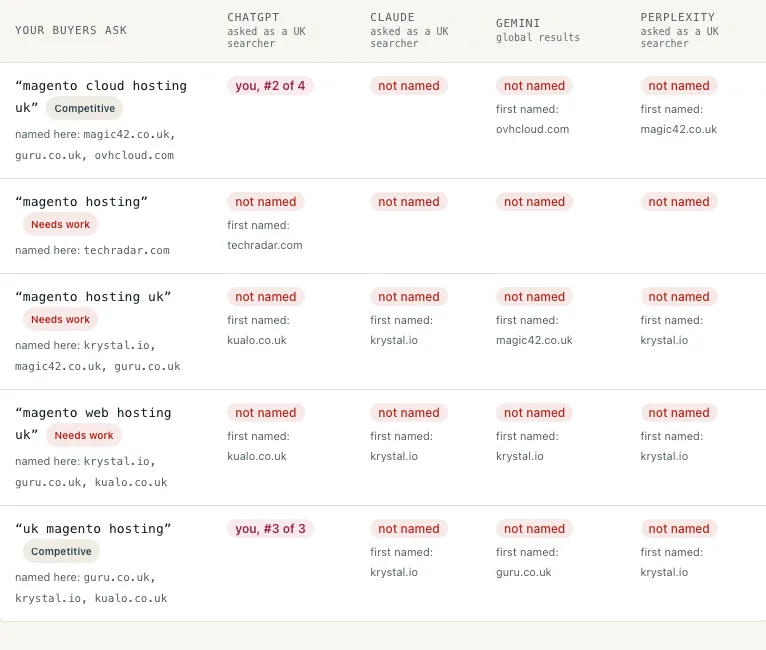Select the query "uk magento hosting"

(x=93, y=529)
